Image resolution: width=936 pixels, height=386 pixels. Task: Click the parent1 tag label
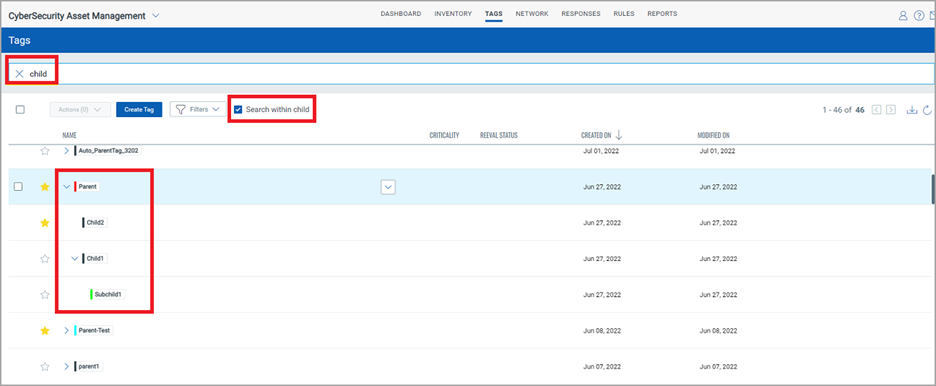88,366
